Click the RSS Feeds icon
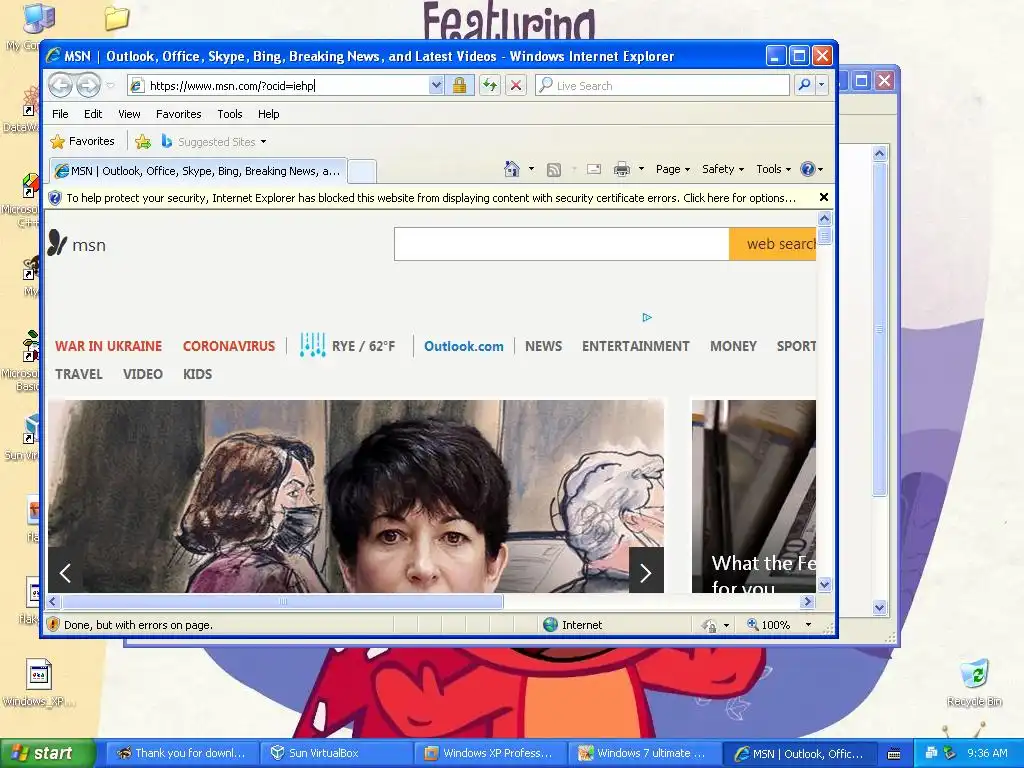 pos(554,170)
